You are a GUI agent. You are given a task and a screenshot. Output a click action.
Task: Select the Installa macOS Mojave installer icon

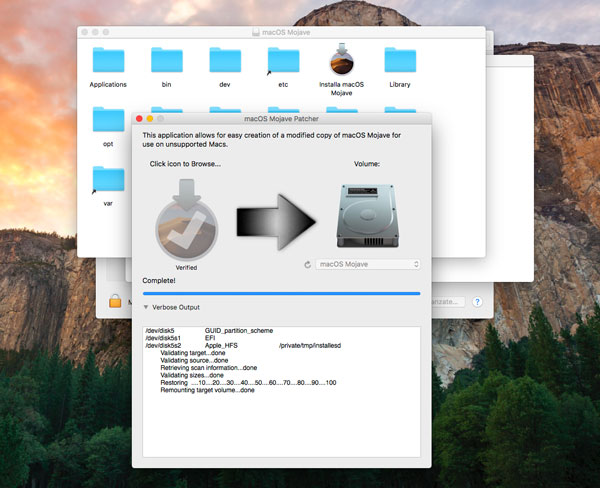342,59
